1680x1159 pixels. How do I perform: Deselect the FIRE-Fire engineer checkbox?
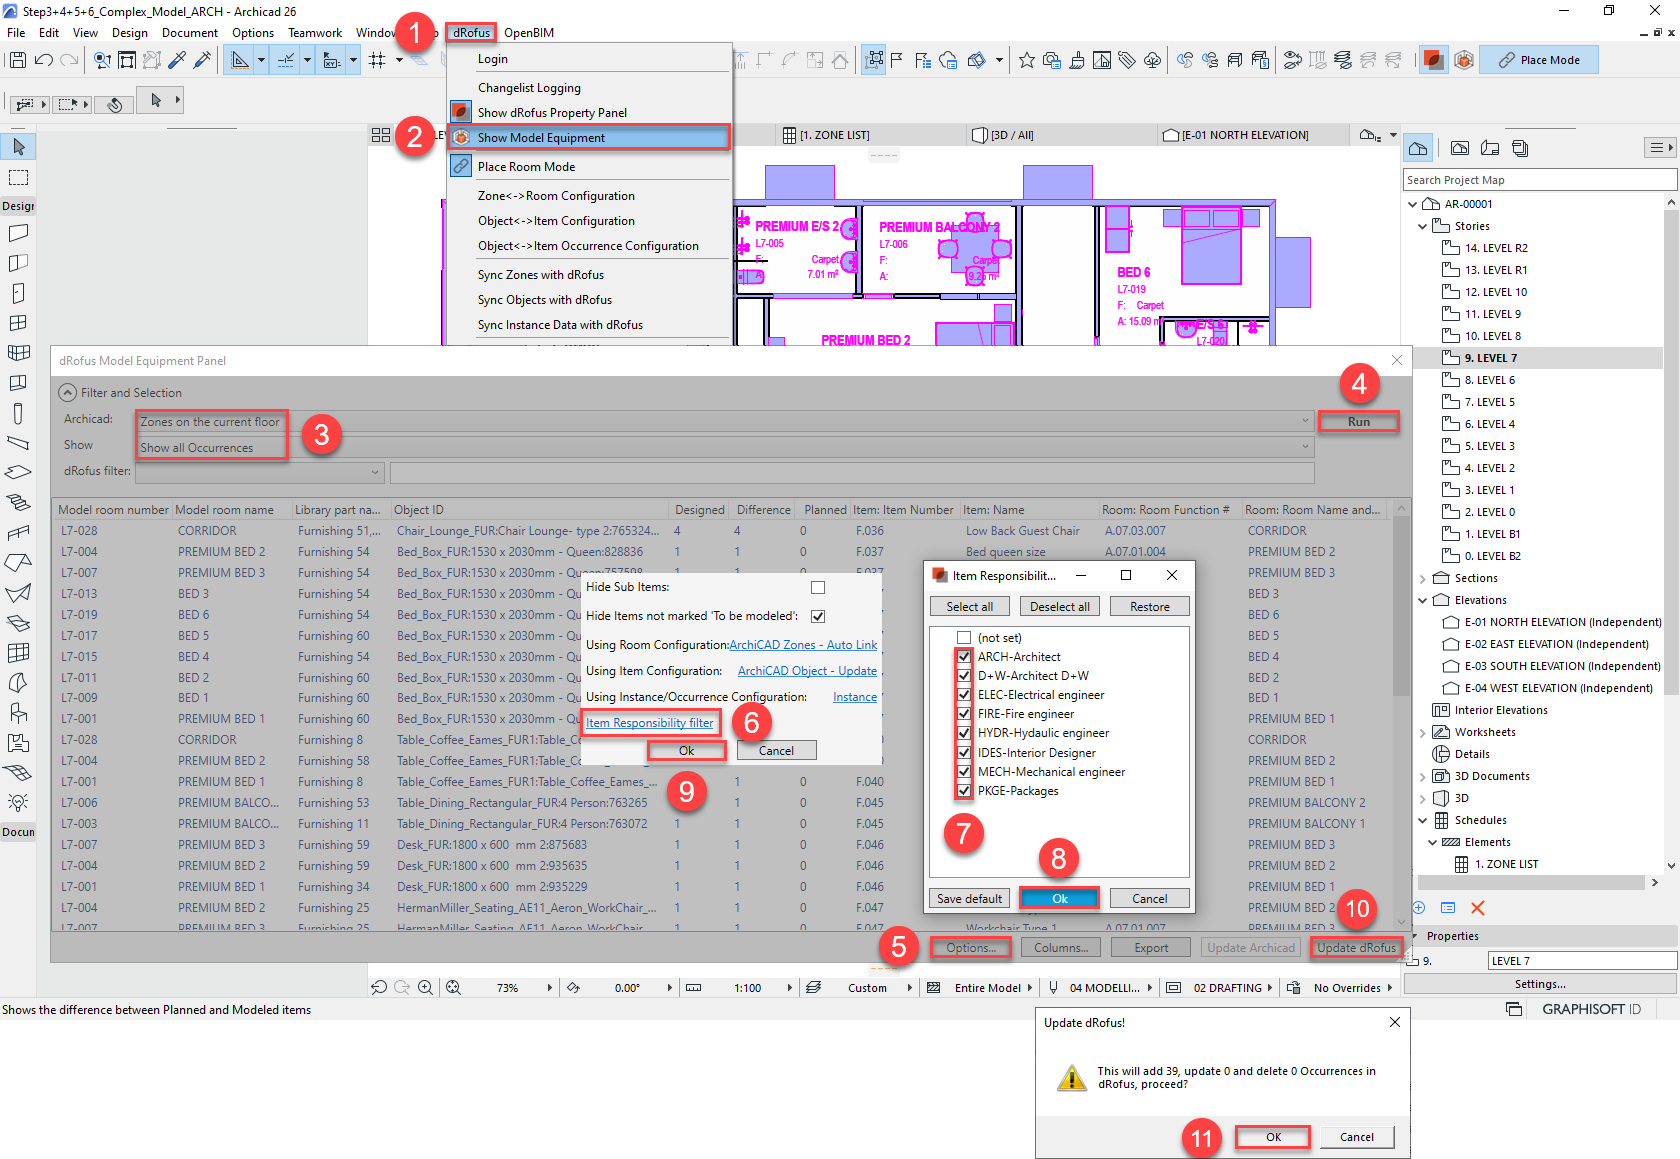(963, 714)
